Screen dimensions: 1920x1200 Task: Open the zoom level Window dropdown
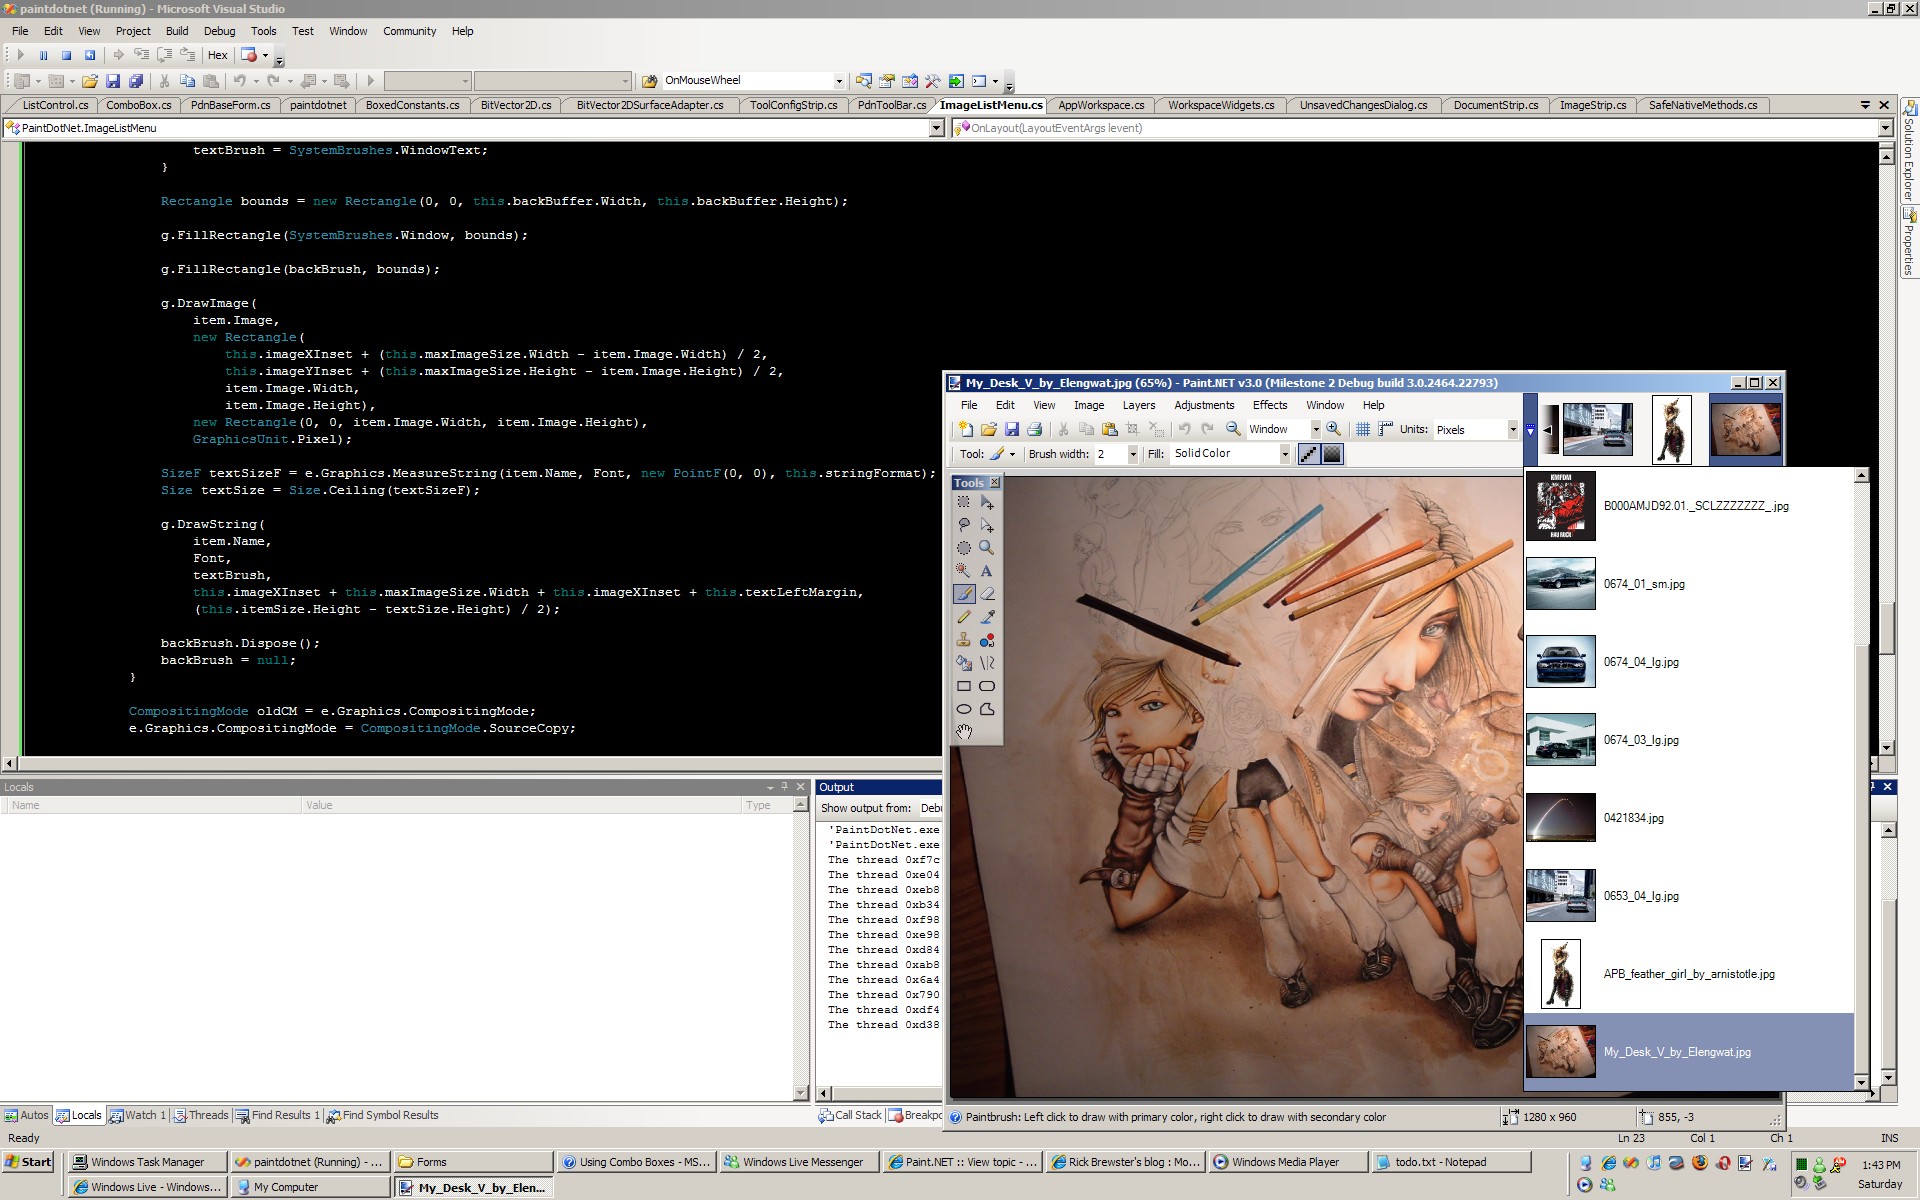point(1316,429)
